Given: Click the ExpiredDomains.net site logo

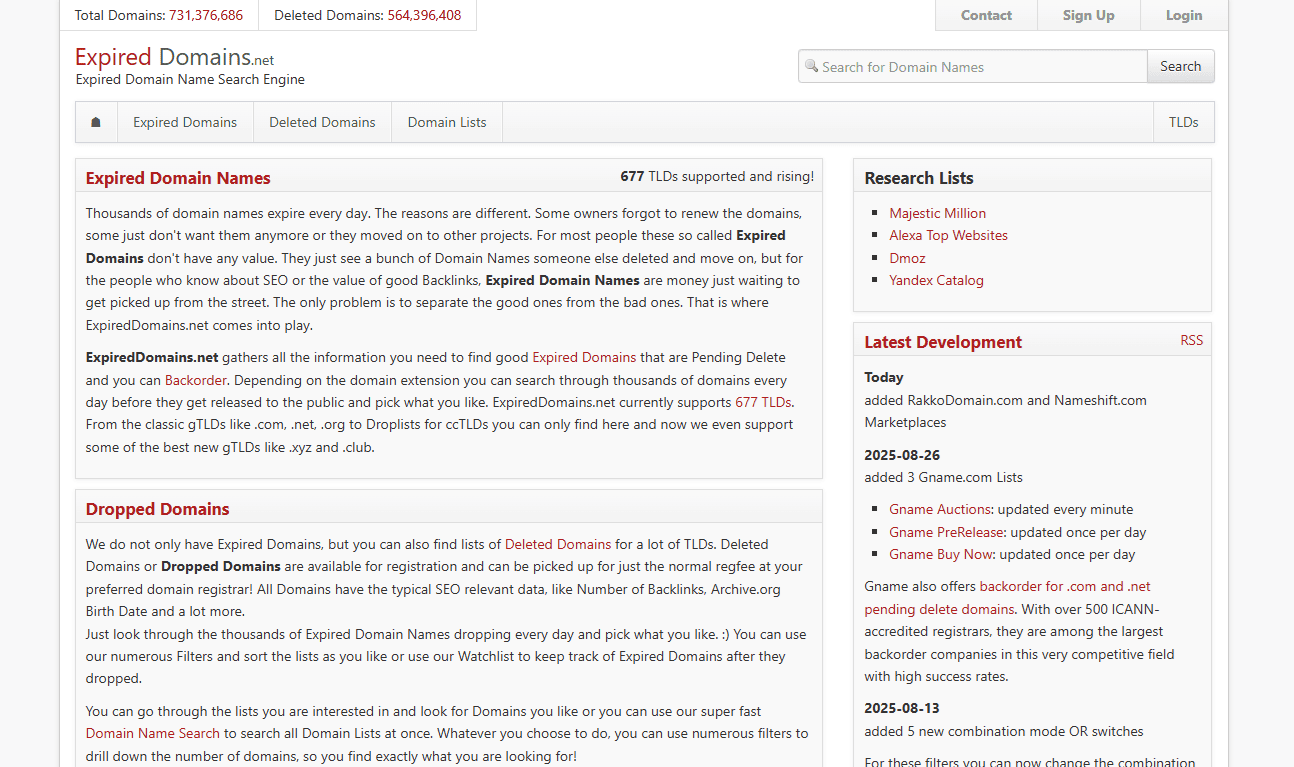Looking at the screenshot, I should (174, 57).
